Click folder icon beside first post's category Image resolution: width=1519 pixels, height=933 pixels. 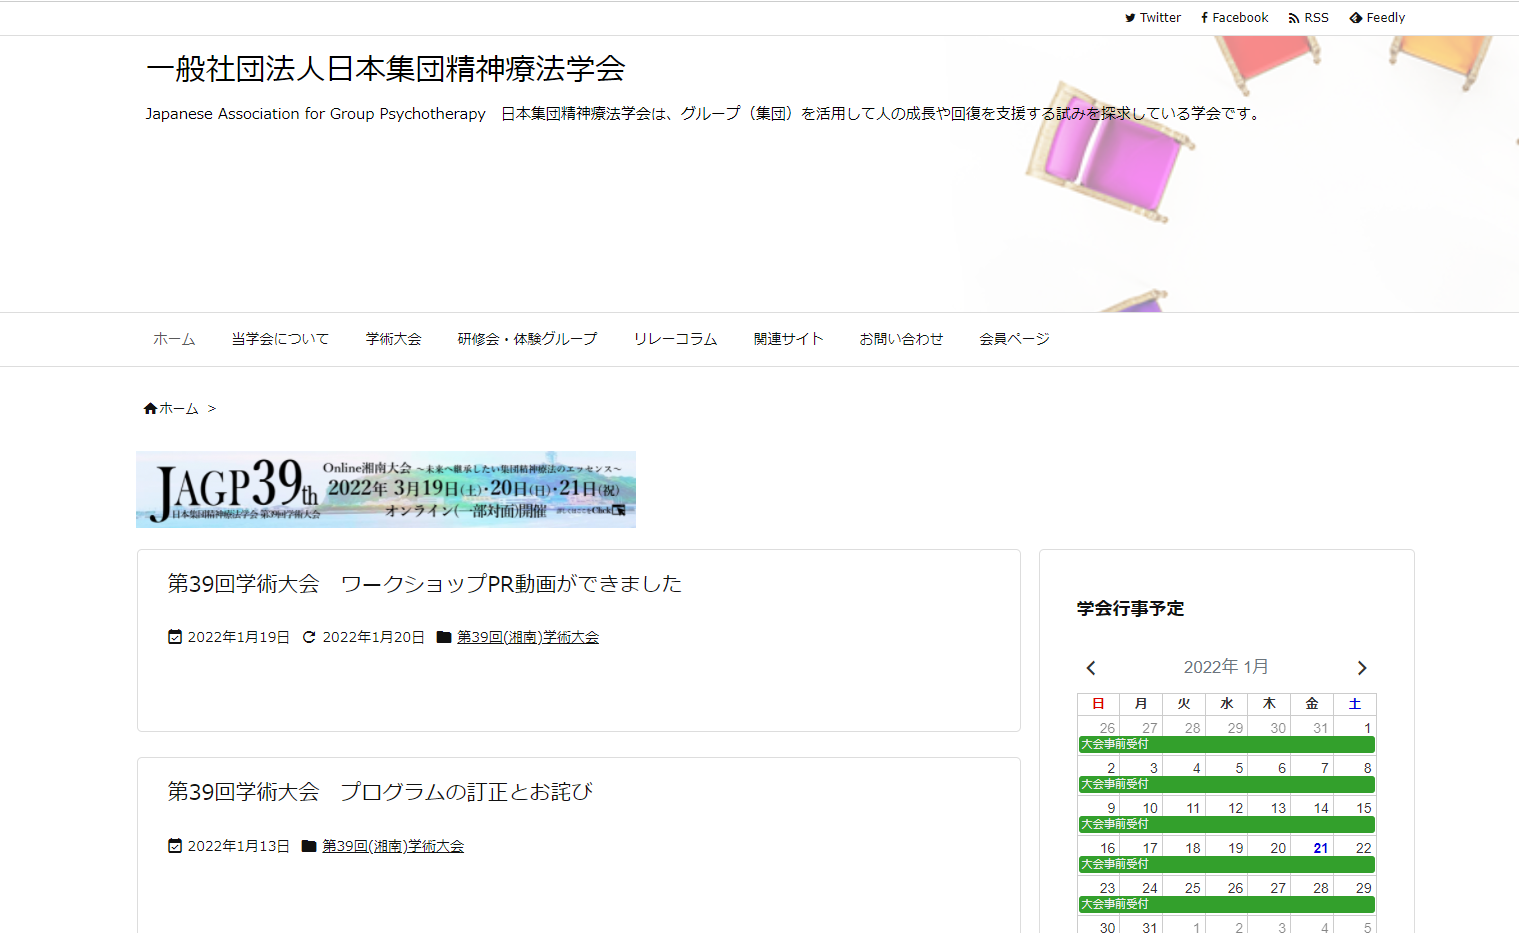pyautogui.click(x=444, y=637)
